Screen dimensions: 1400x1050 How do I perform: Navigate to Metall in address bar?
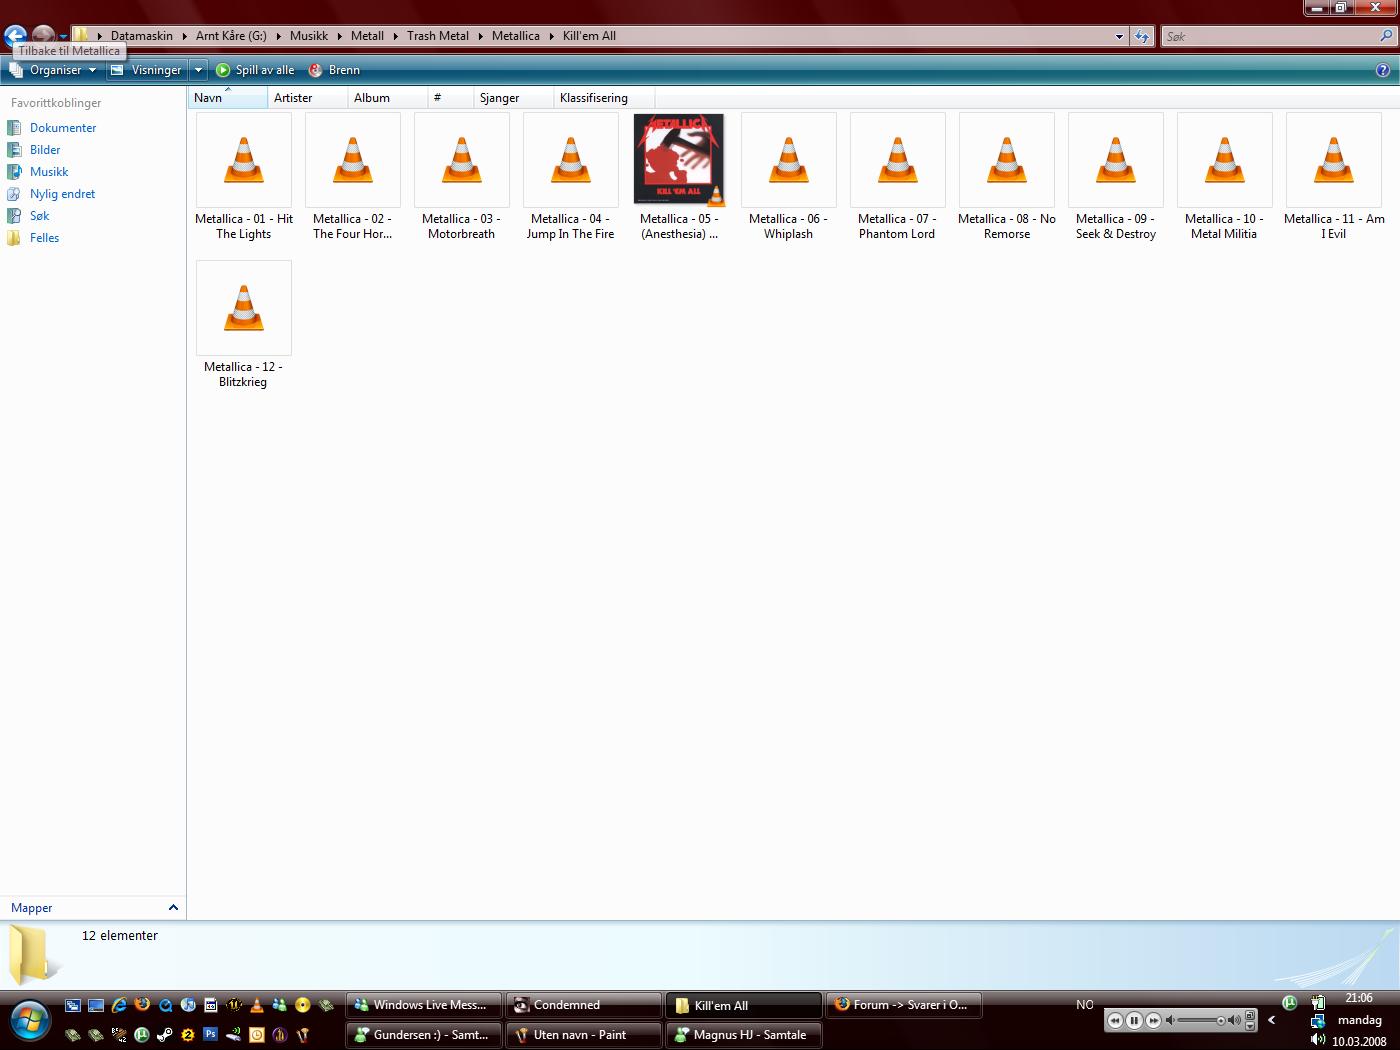(367, 36)
